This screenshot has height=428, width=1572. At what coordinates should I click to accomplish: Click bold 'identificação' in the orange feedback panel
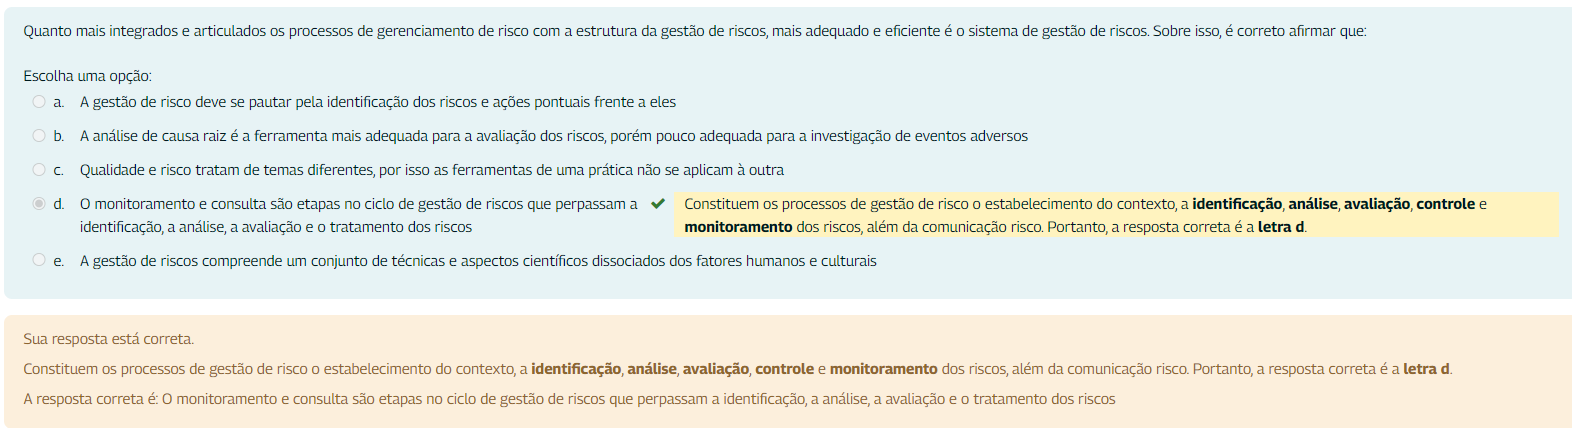point(576,369)
